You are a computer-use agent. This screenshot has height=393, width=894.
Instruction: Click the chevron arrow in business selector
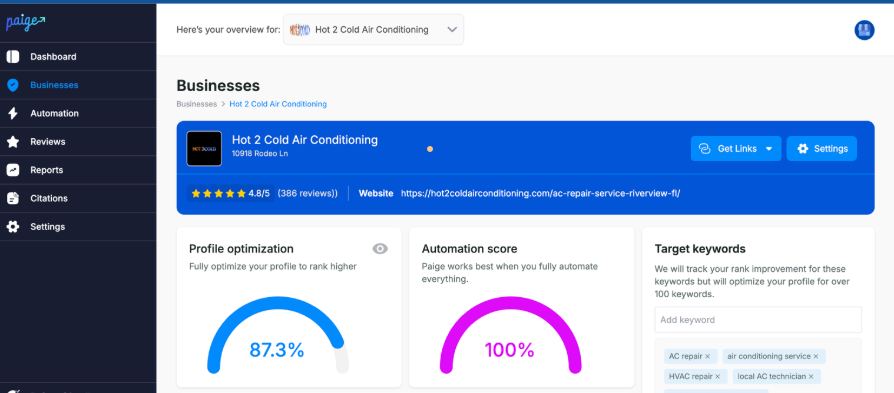point(452,30)
